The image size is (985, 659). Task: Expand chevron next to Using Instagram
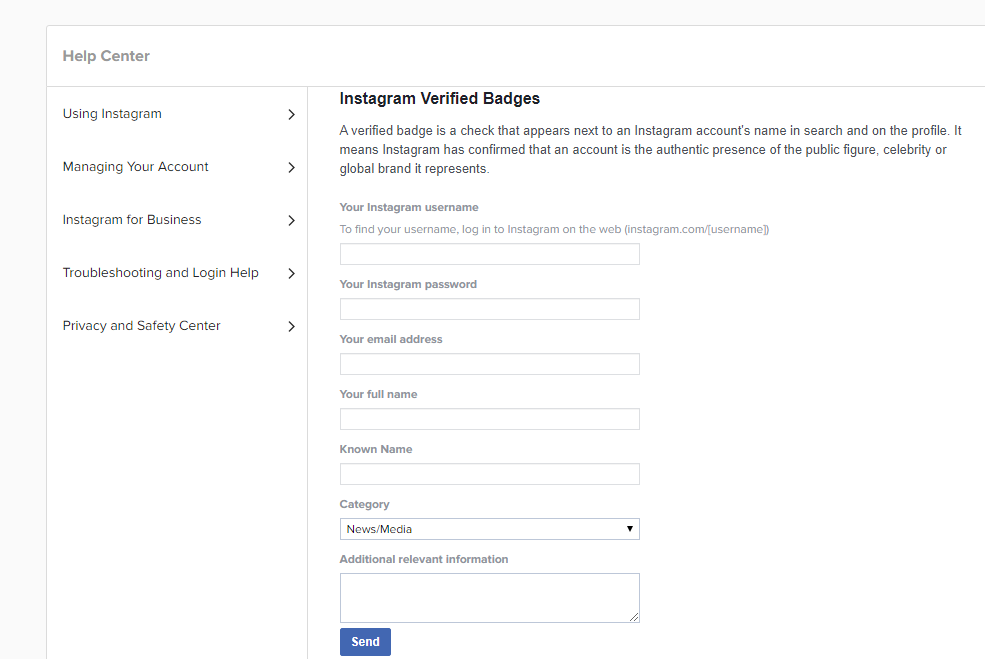click(x=291, y=114)
